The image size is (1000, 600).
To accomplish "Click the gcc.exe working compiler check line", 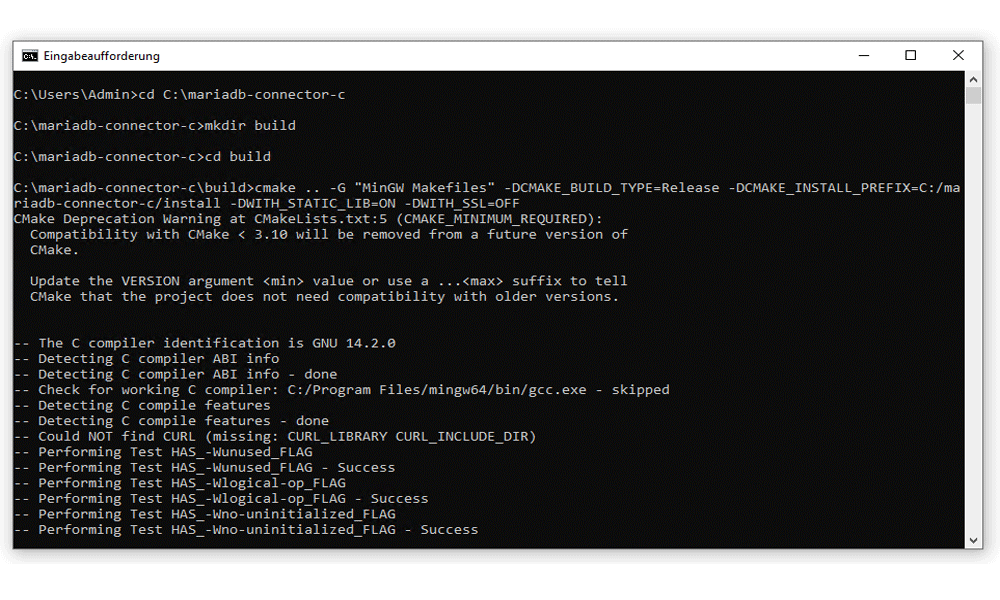I will click(342, 390).
